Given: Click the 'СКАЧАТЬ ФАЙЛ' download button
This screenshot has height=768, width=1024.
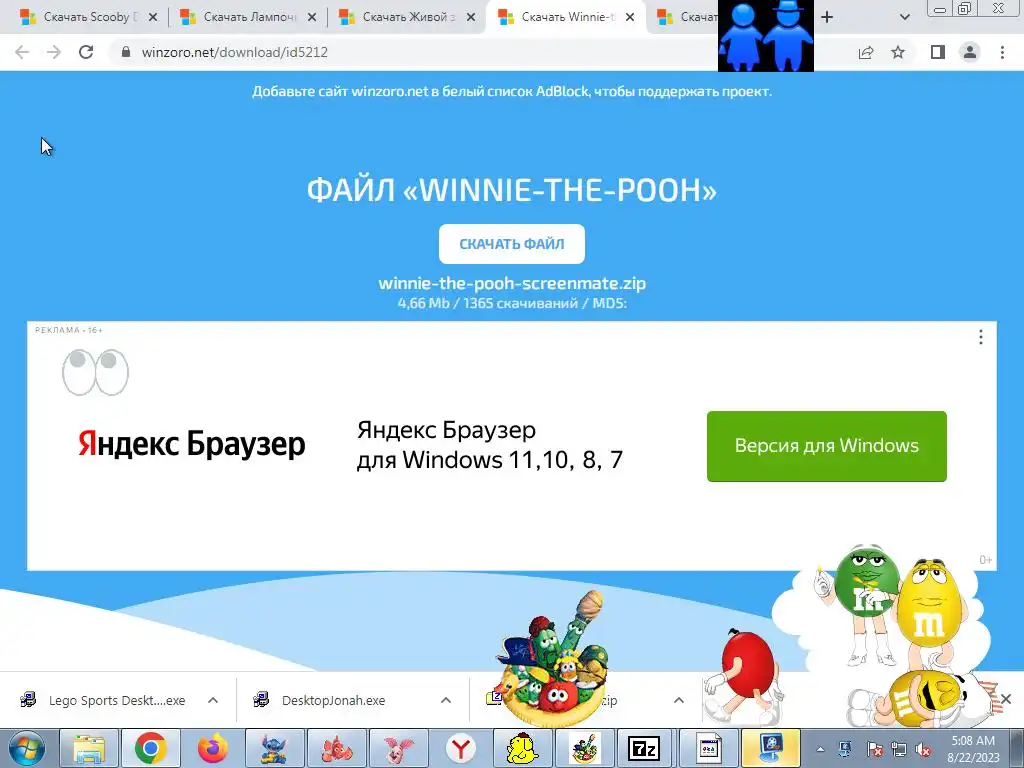Looking at the screenshot, I should (x=512, y=244).
